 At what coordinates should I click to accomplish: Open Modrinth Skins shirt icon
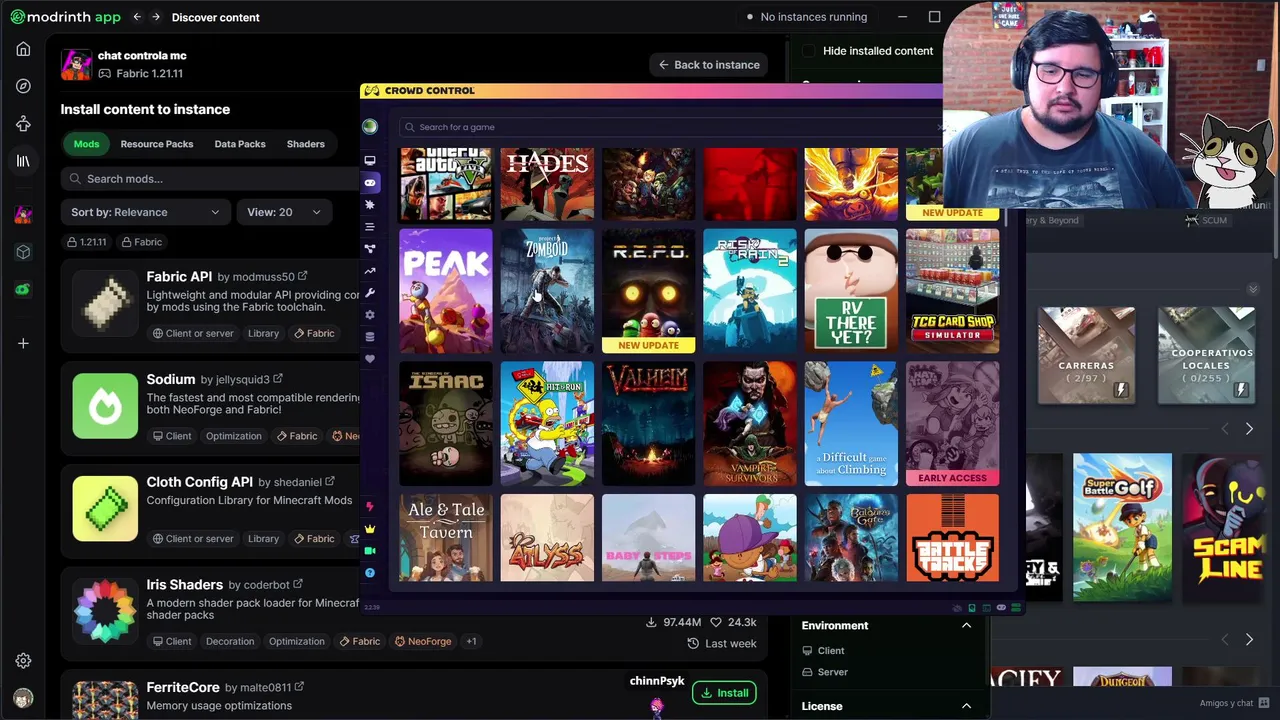click(x=23, y=124)
